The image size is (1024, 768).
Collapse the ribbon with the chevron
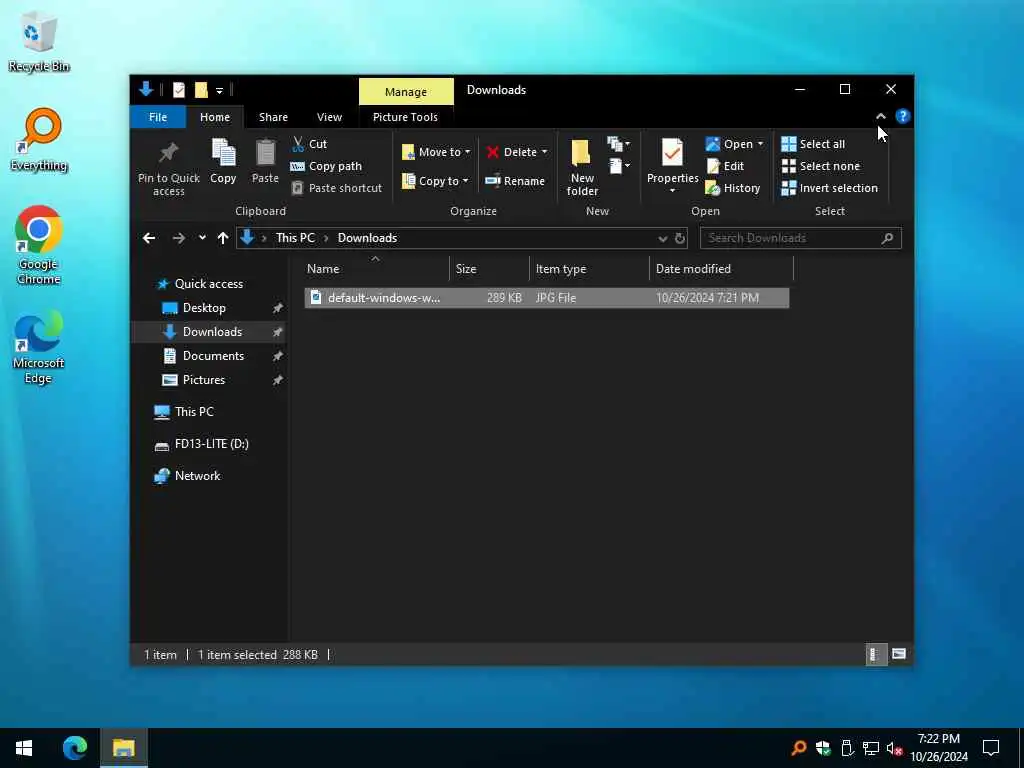(880, 116)
